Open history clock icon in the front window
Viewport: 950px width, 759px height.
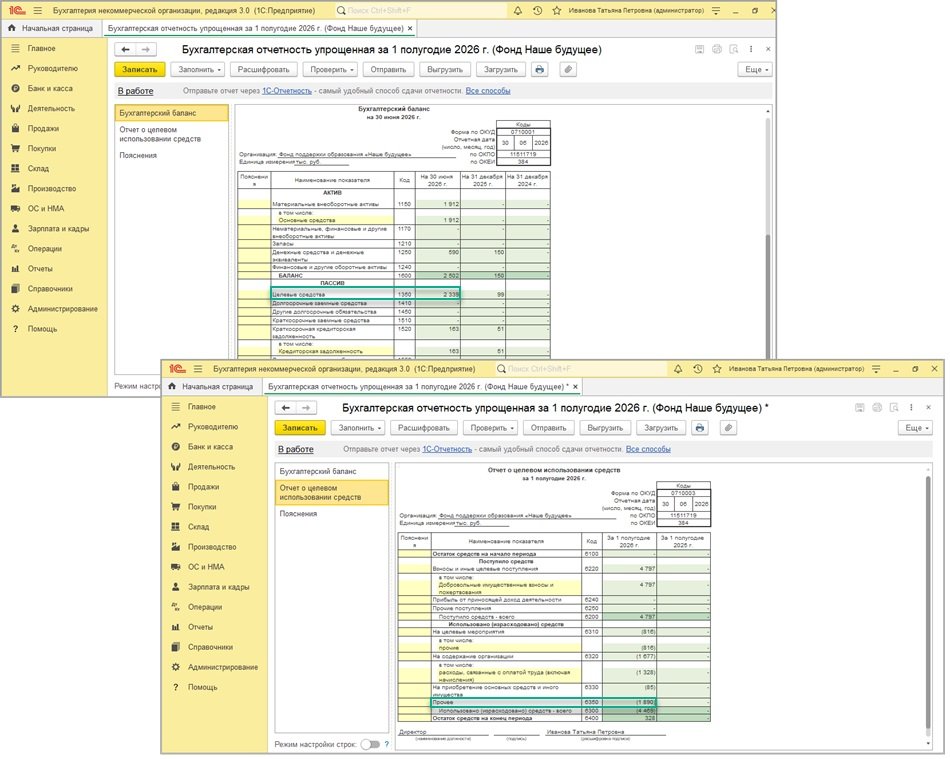[697, 369]
